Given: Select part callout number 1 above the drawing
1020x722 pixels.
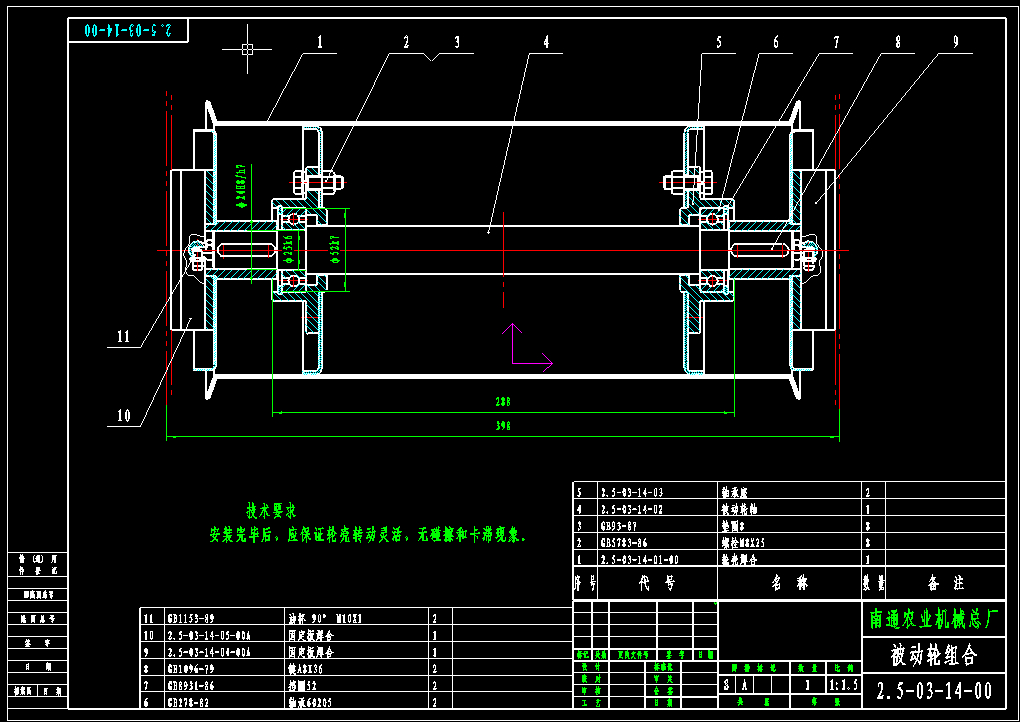Looking at the screenshot, I should pos(319,43).
